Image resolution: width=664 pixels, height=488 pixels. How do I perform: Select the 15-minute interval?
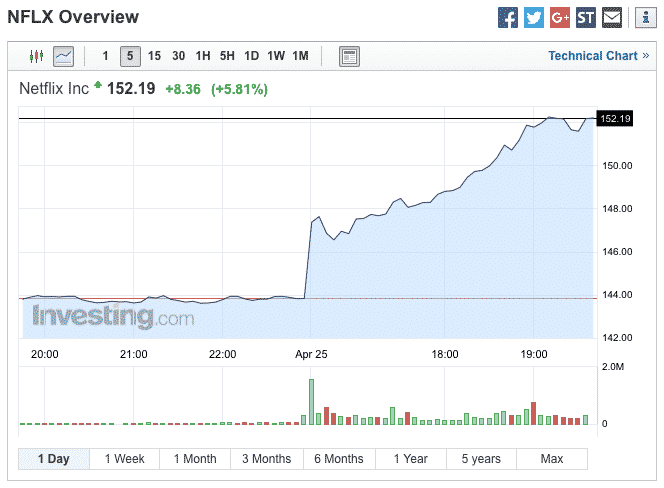154,56
